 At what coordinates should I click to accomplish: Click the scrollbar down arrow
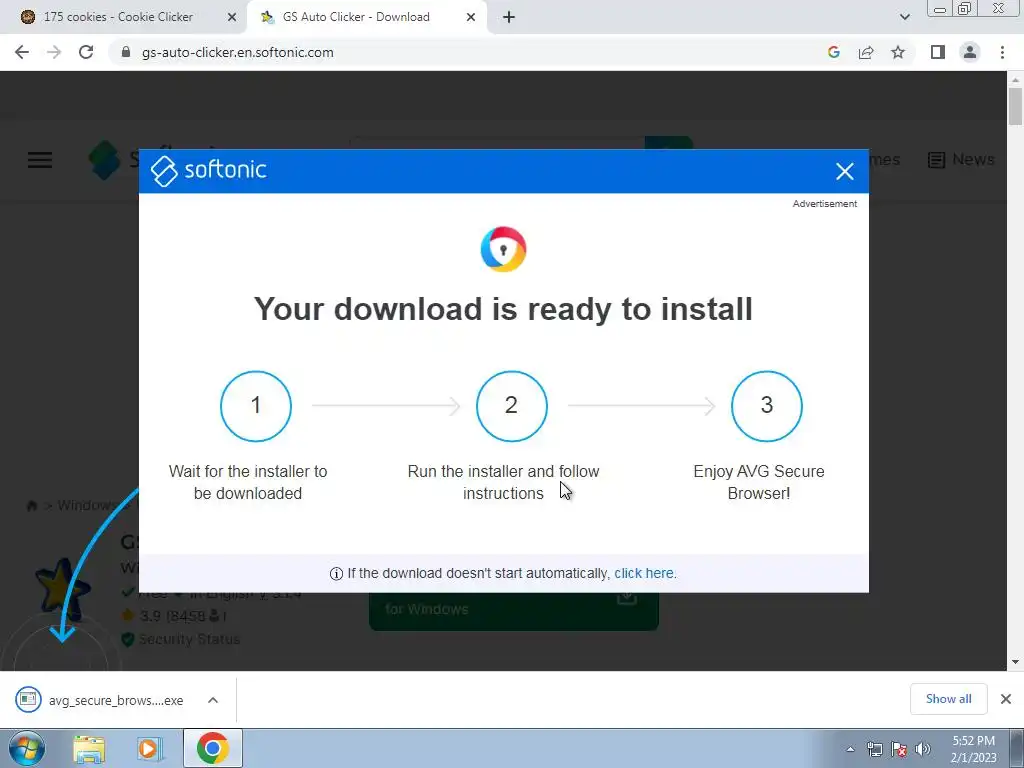(x=1015, y=662)
